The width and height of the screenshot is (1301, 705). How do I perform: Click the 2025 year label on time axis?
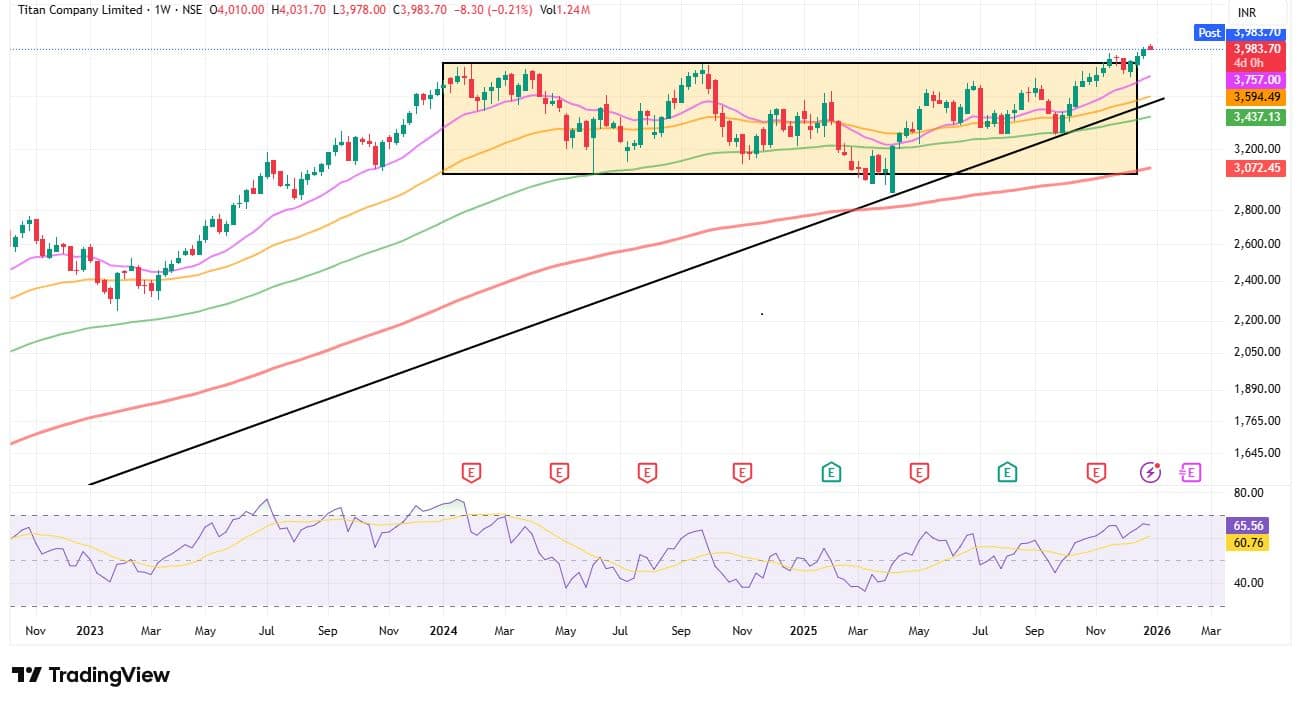click(x=803, y=632)
